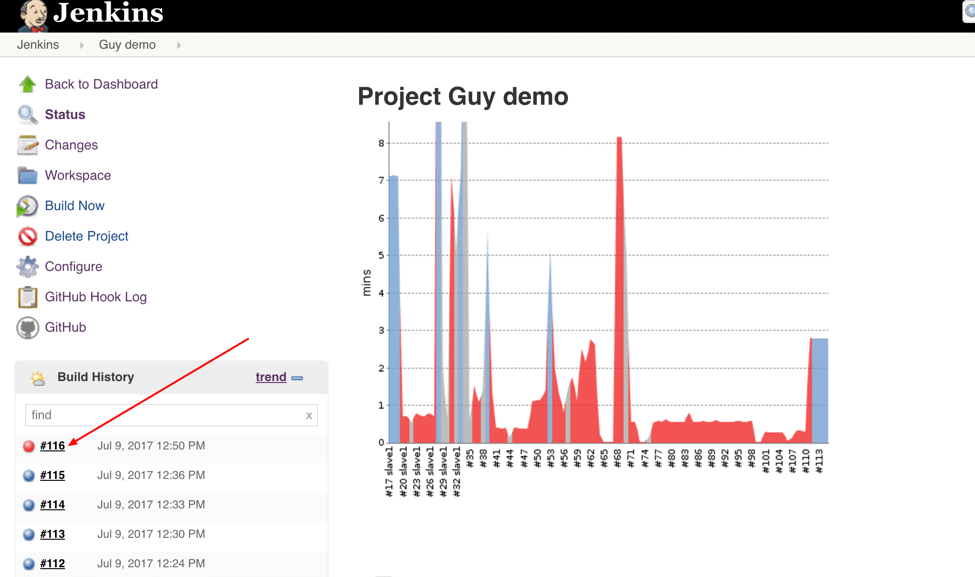Viewport: 975px width, 577px height.
Task: Click the mins axis label on the chart
Action: point(366,282)
